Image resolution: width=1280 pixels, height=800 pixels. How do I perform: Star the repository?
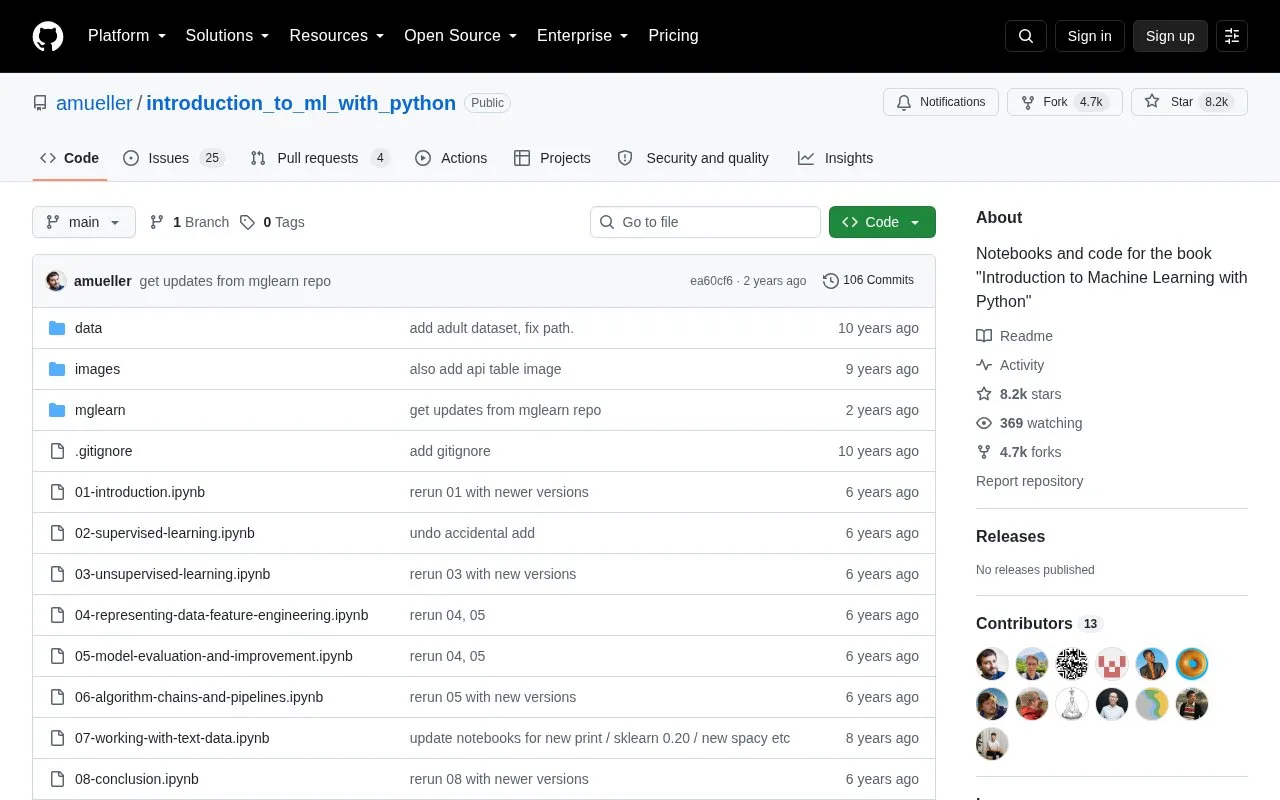(x=1189, y=102)
